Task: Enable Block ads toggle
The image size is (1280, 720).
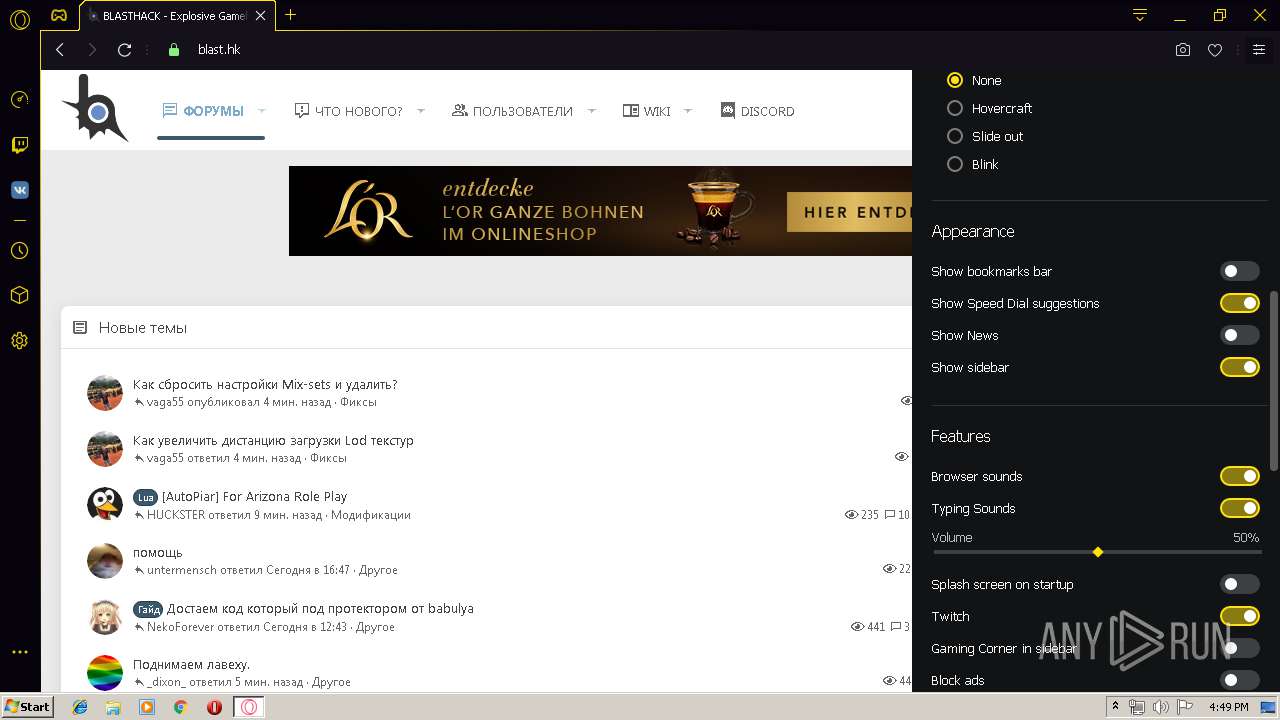Action: [1239, 680]
